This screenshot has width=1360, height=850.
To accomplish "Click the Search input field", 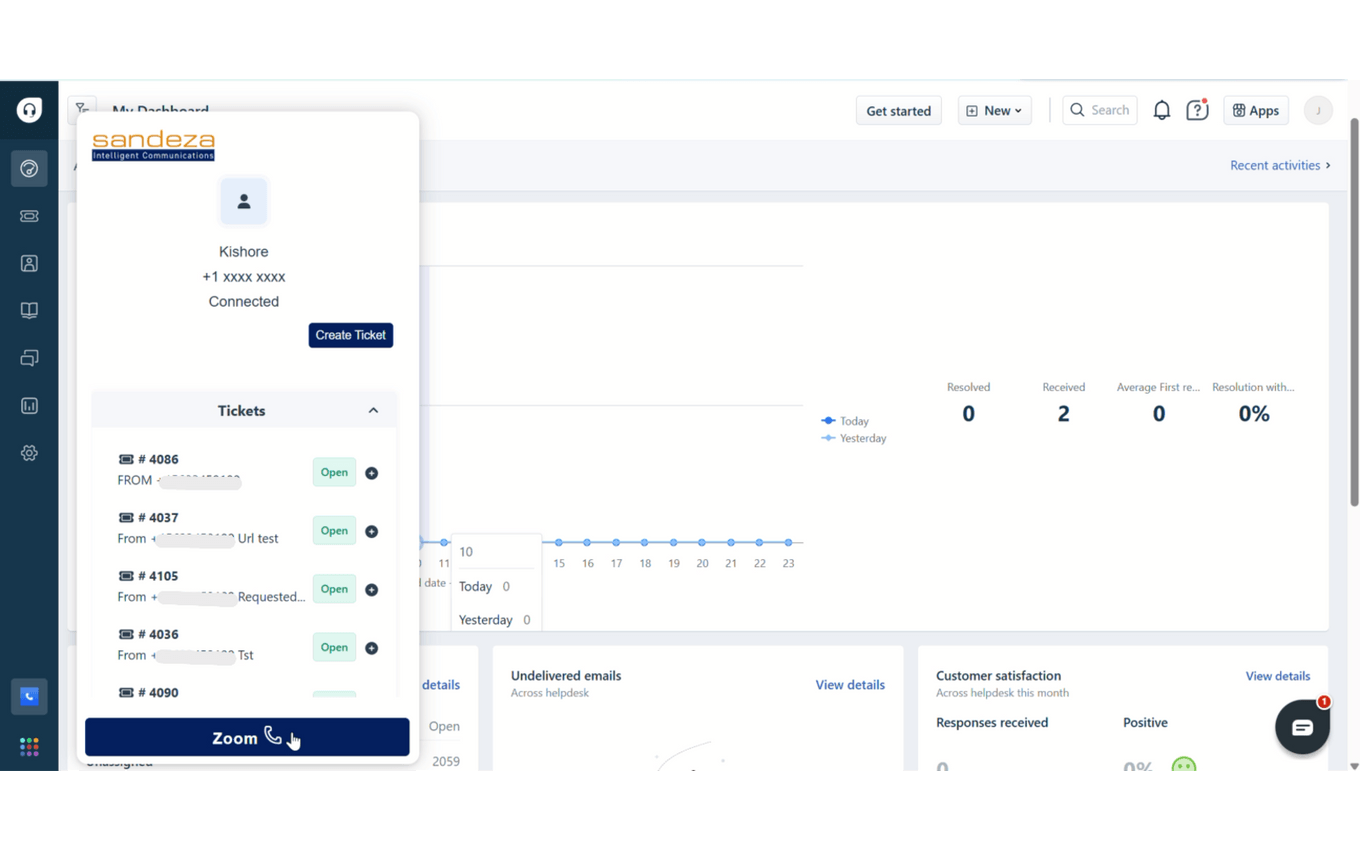I will tap(1100, 110).
